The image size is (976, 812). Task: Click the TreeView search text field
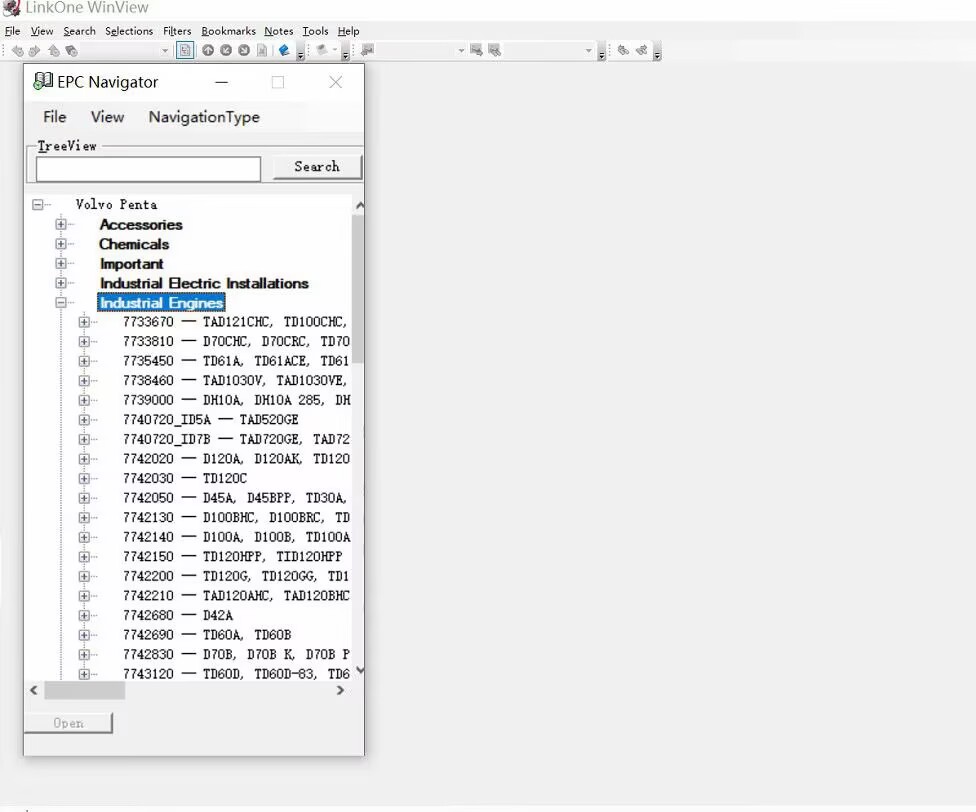(x=148, y=168)
